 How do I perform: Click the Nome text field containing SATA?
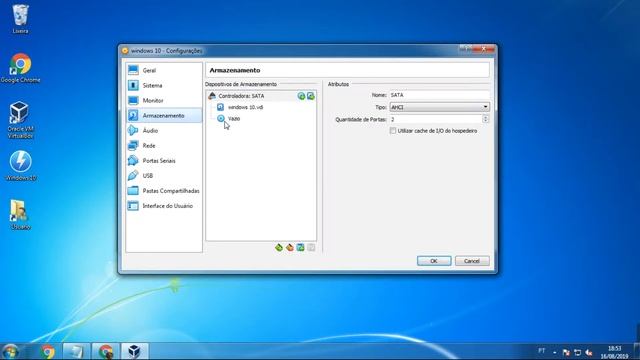[439, 95]
